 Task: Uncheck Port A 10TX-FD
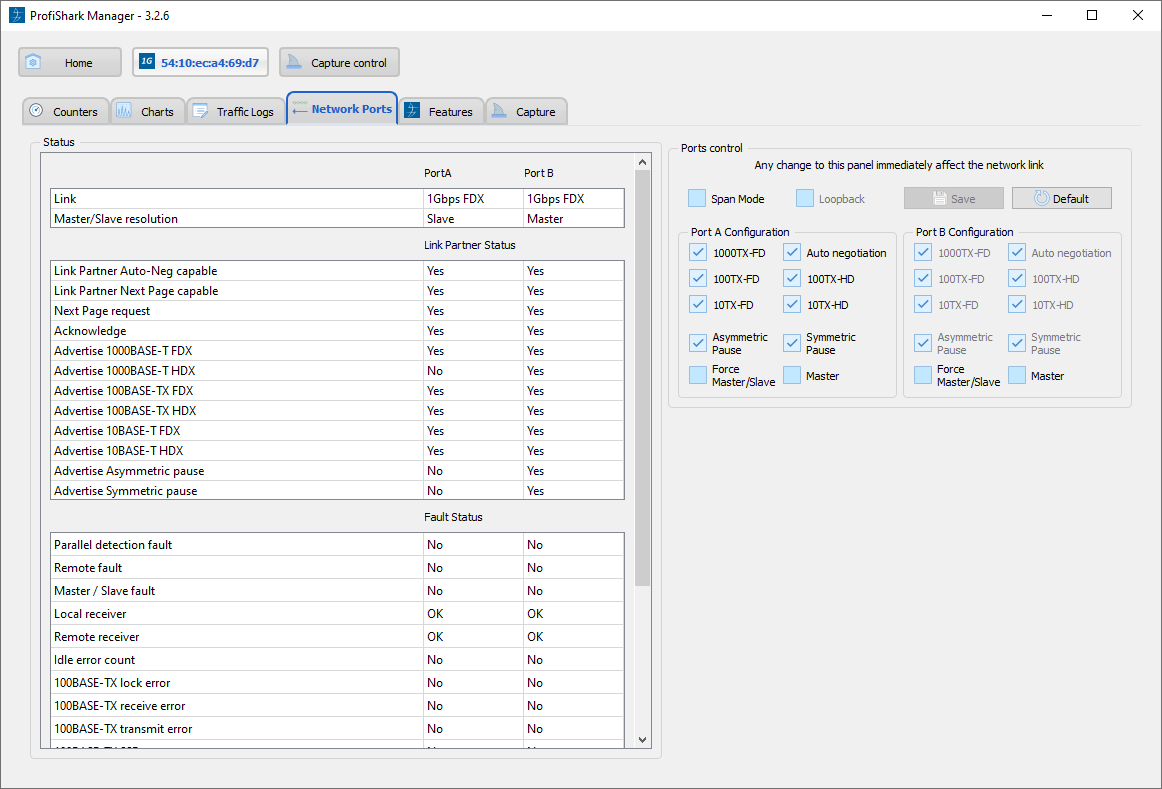(697, 304)
